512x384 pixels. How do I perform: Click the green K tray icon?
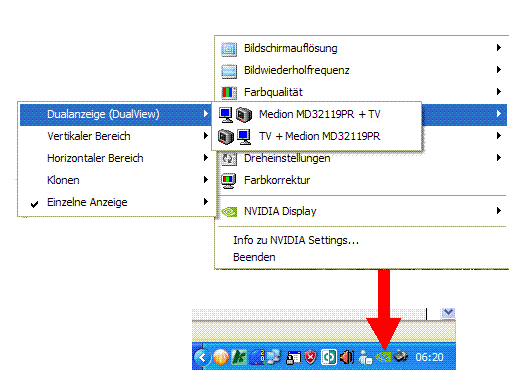239,357
